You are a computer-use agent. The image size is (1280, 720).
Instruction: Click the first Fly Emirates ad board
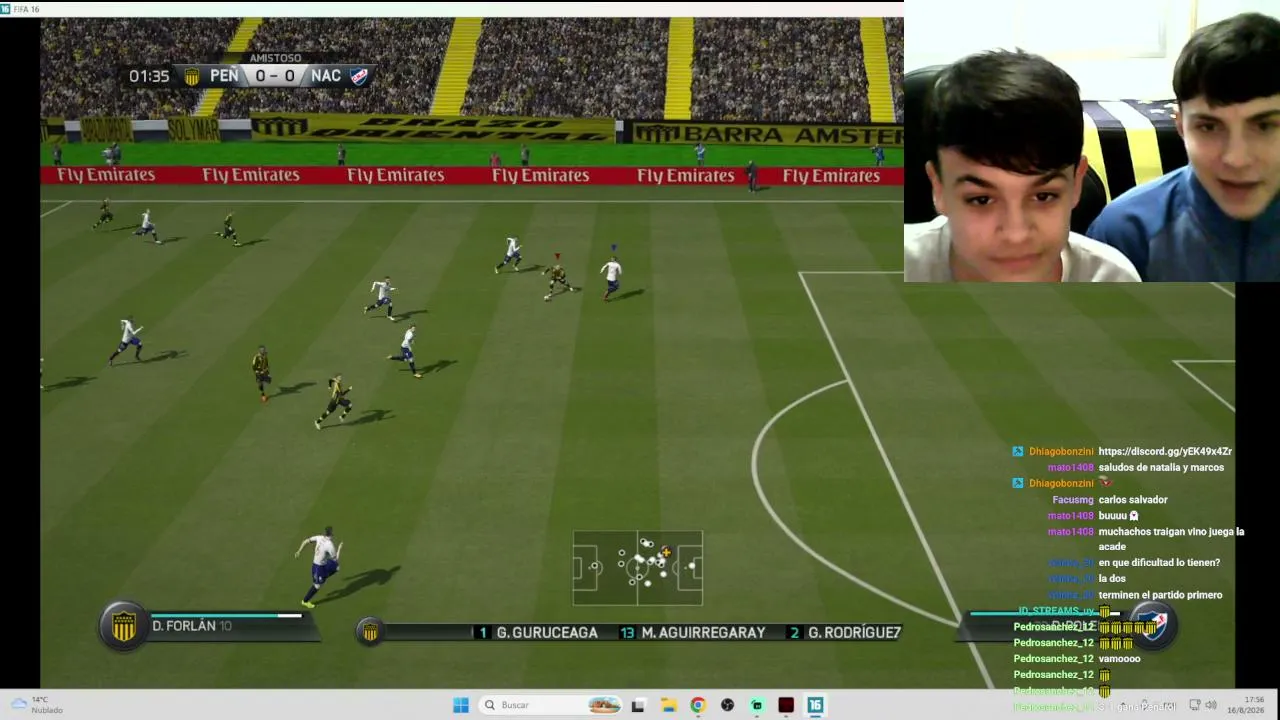(106, 175)
